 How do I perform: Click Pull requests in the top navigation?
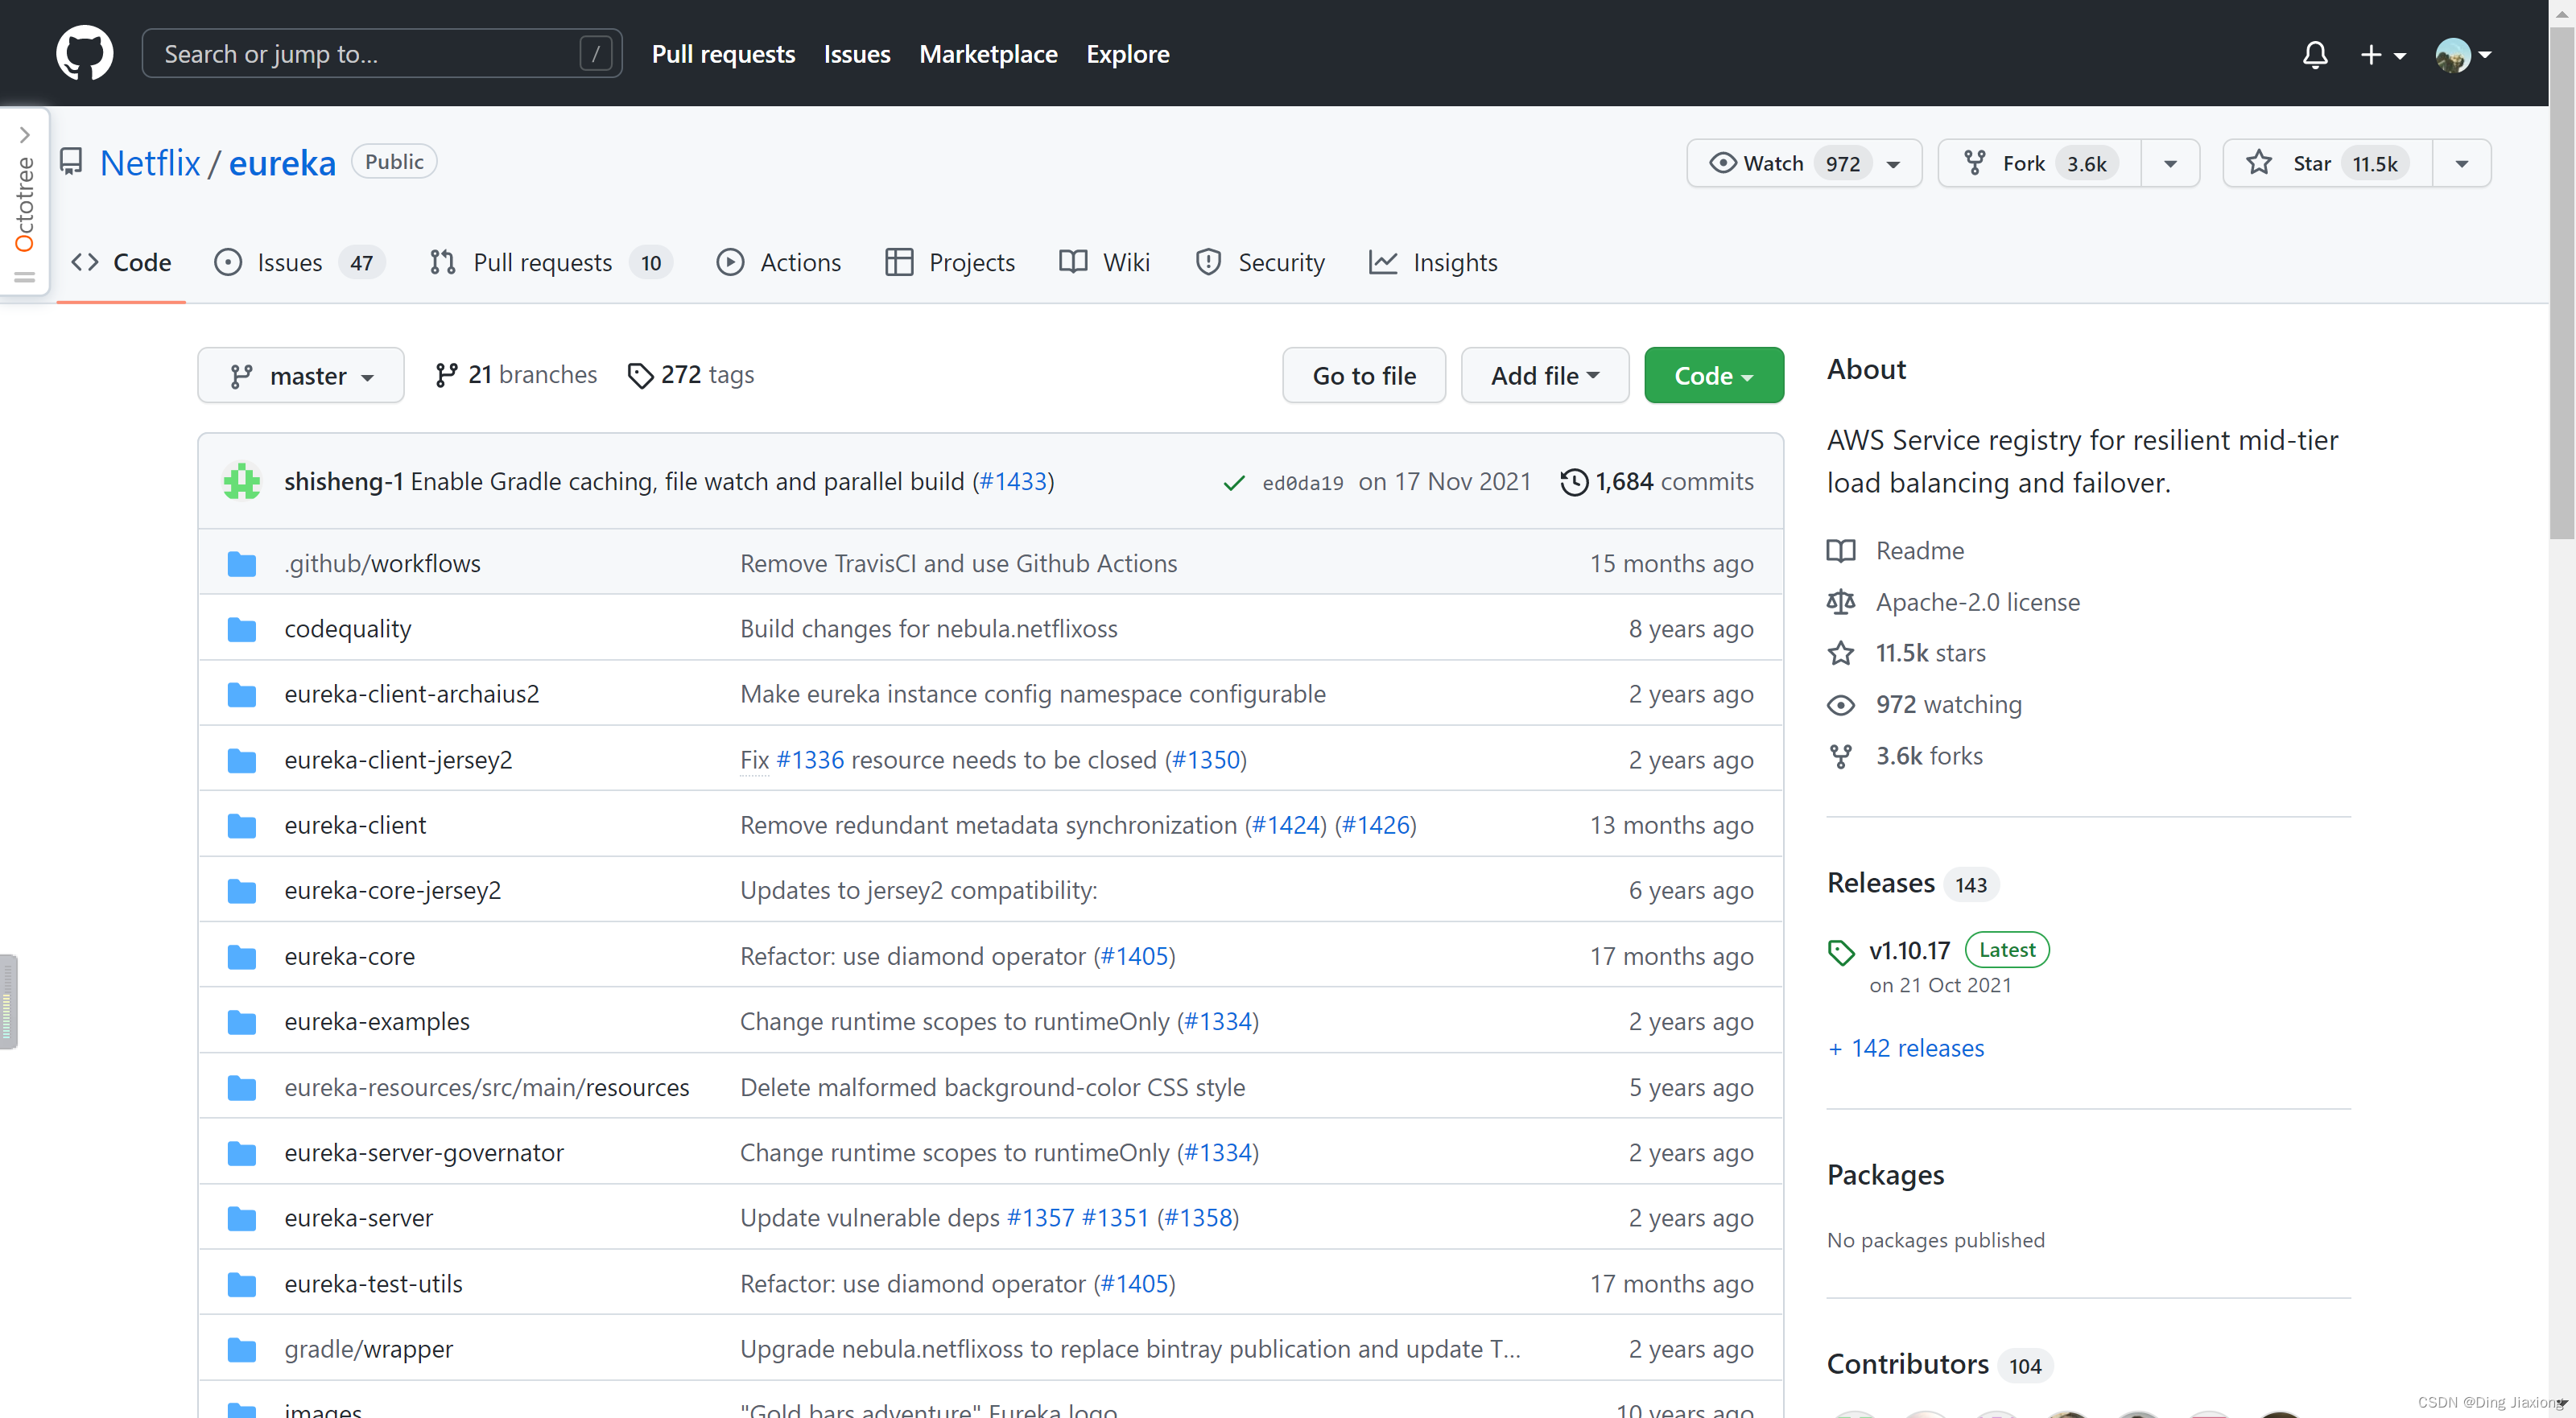[723, 54]
